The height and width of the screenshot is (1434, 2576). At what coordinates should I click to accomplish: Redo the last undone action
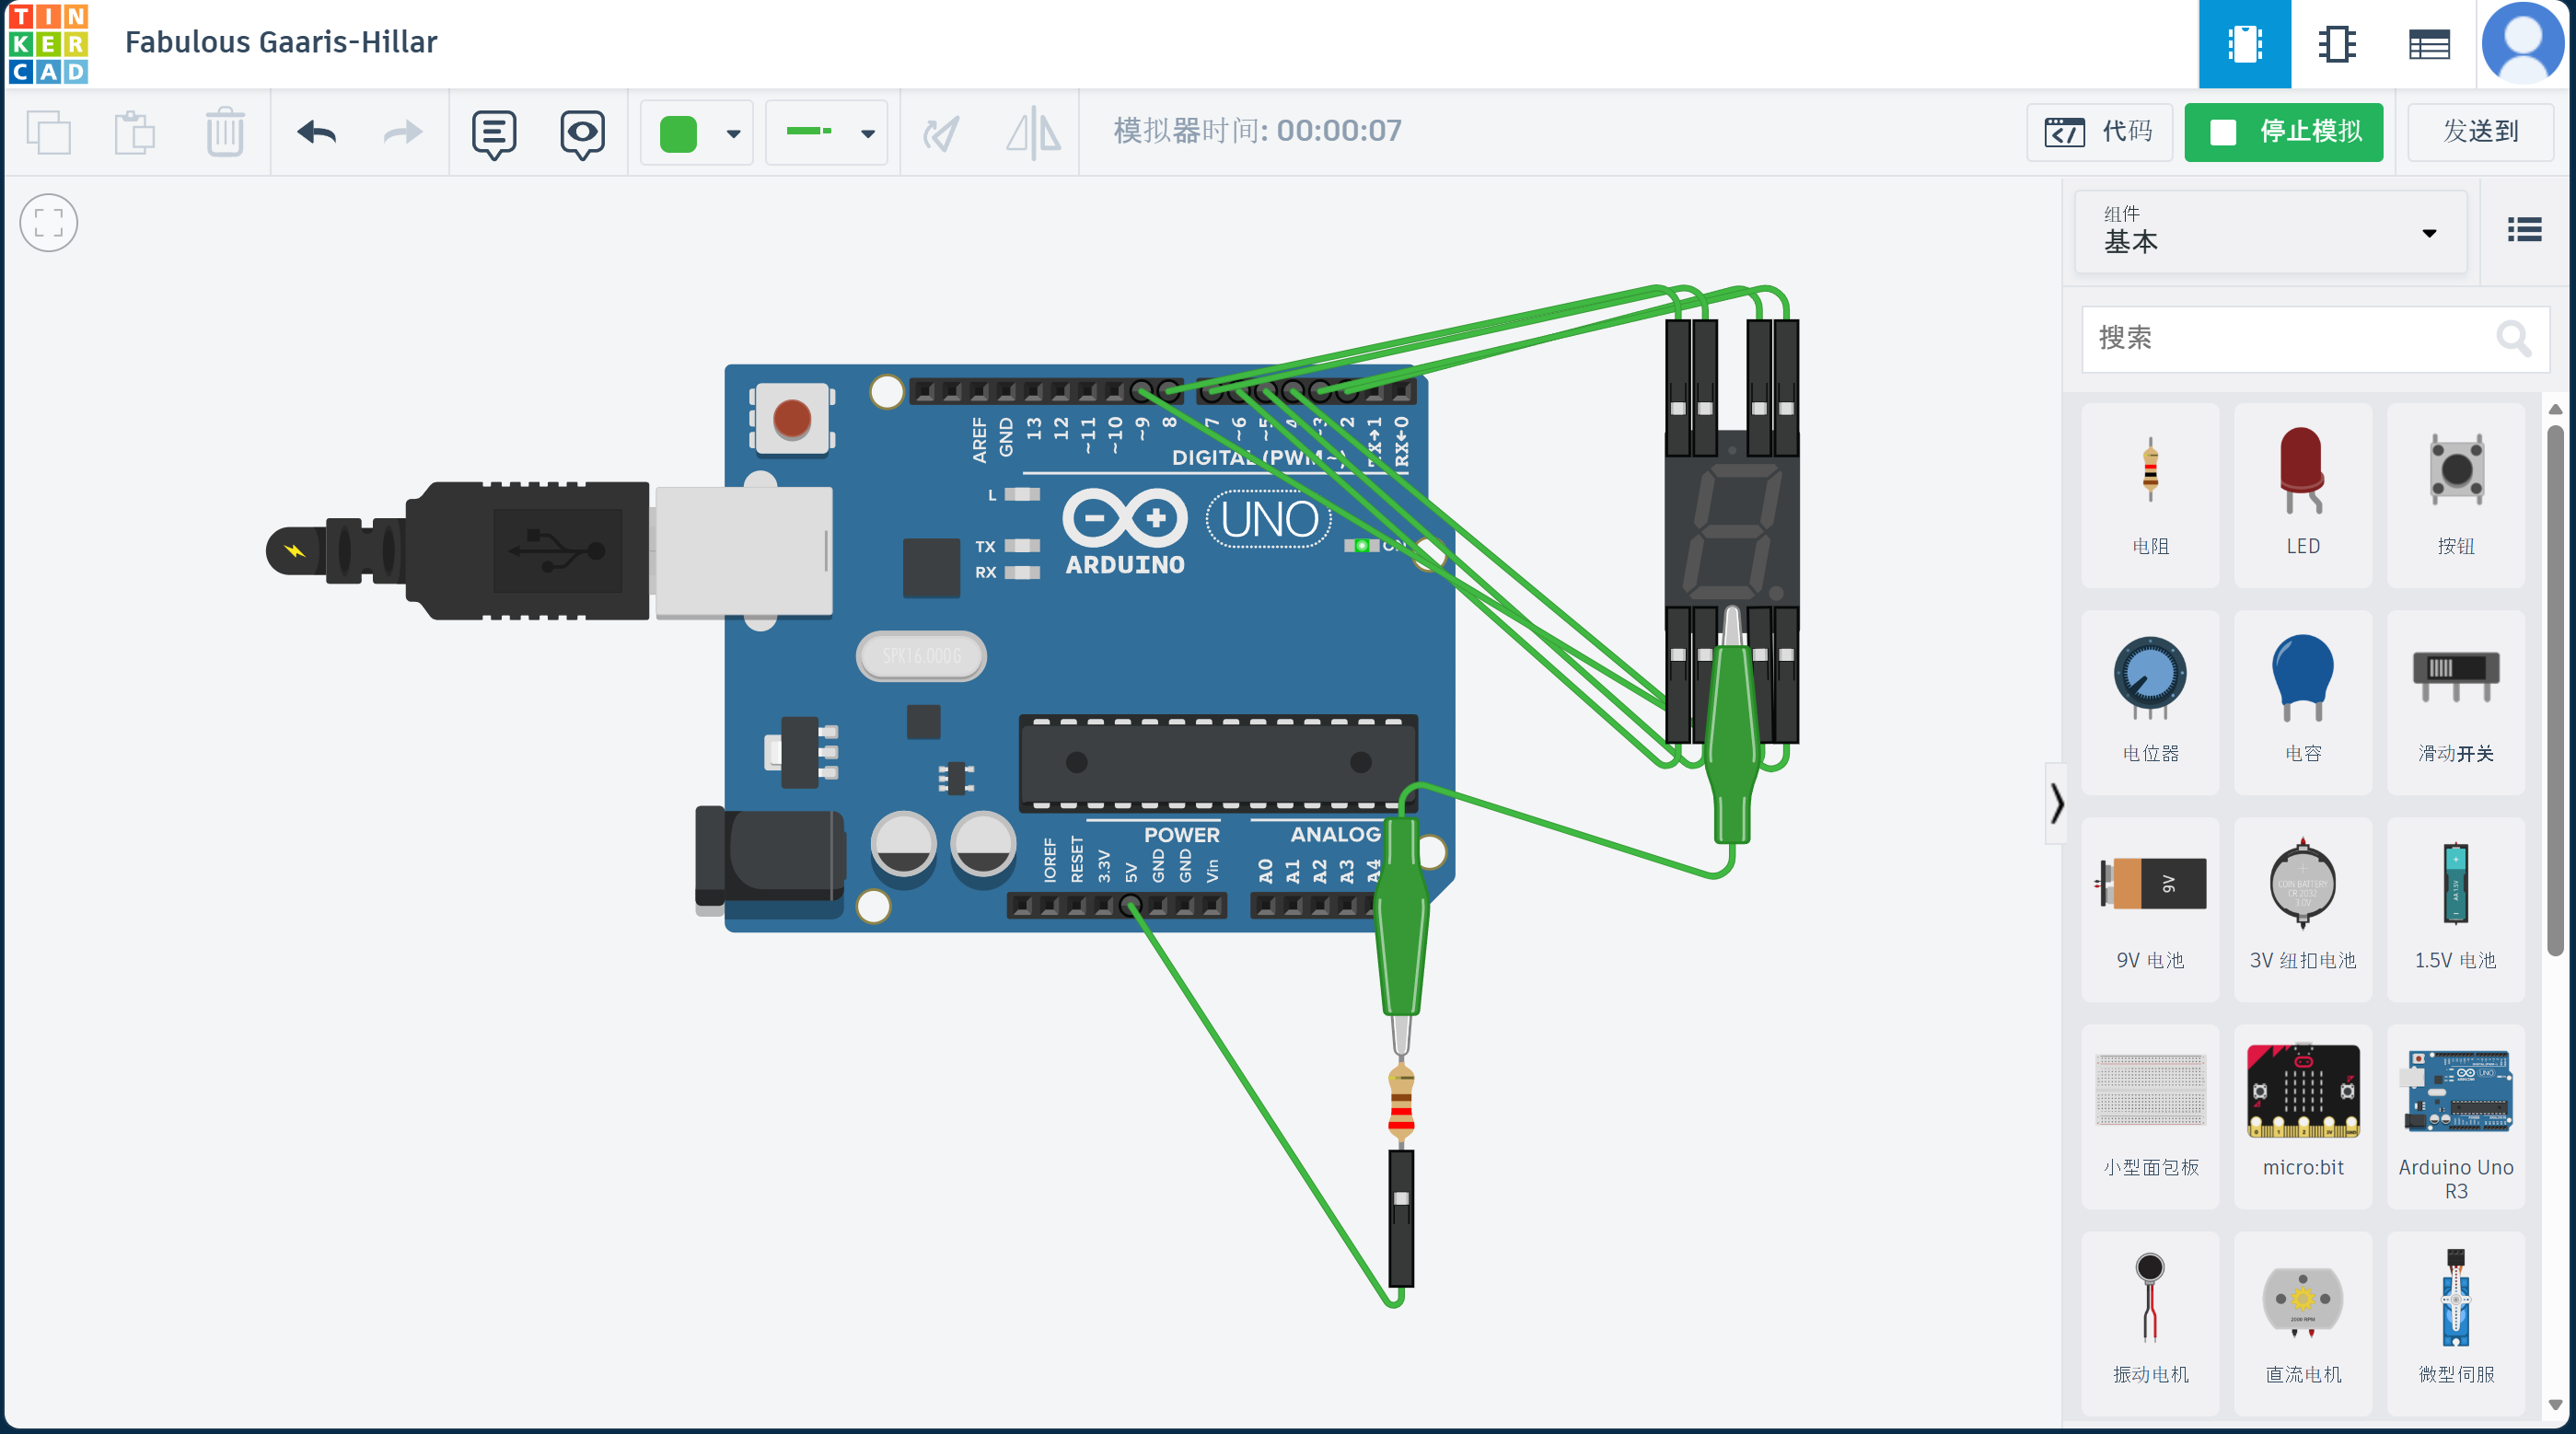tap(403, 132)
